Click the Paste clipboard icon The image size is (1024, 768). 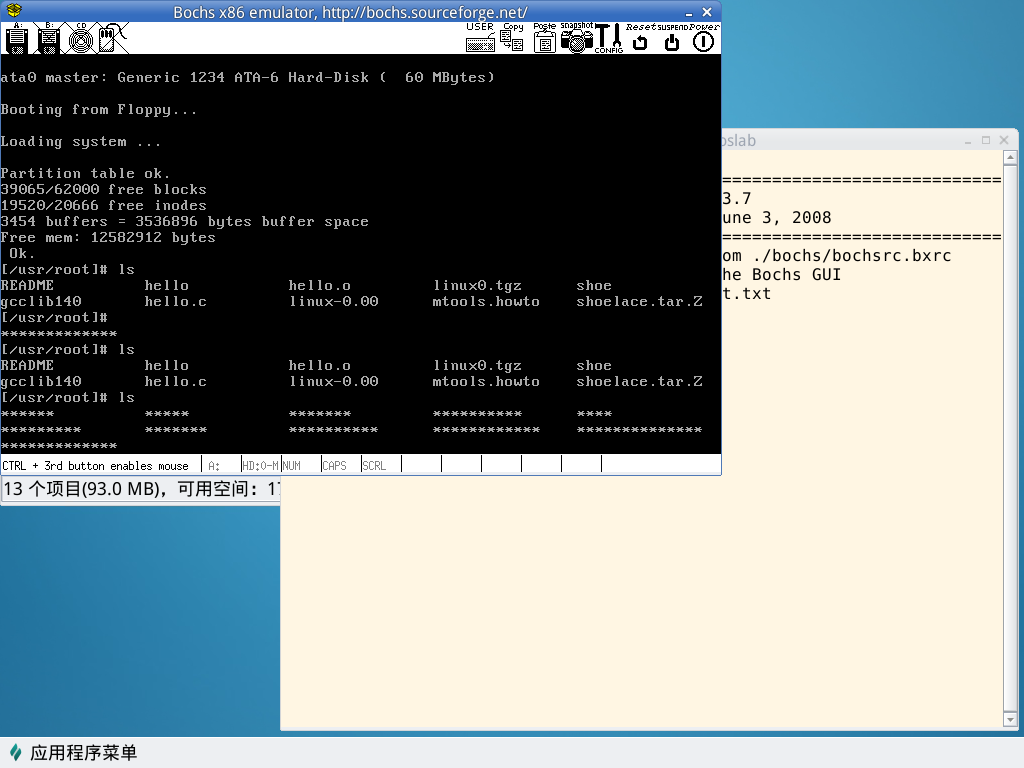tap(544, 39)
